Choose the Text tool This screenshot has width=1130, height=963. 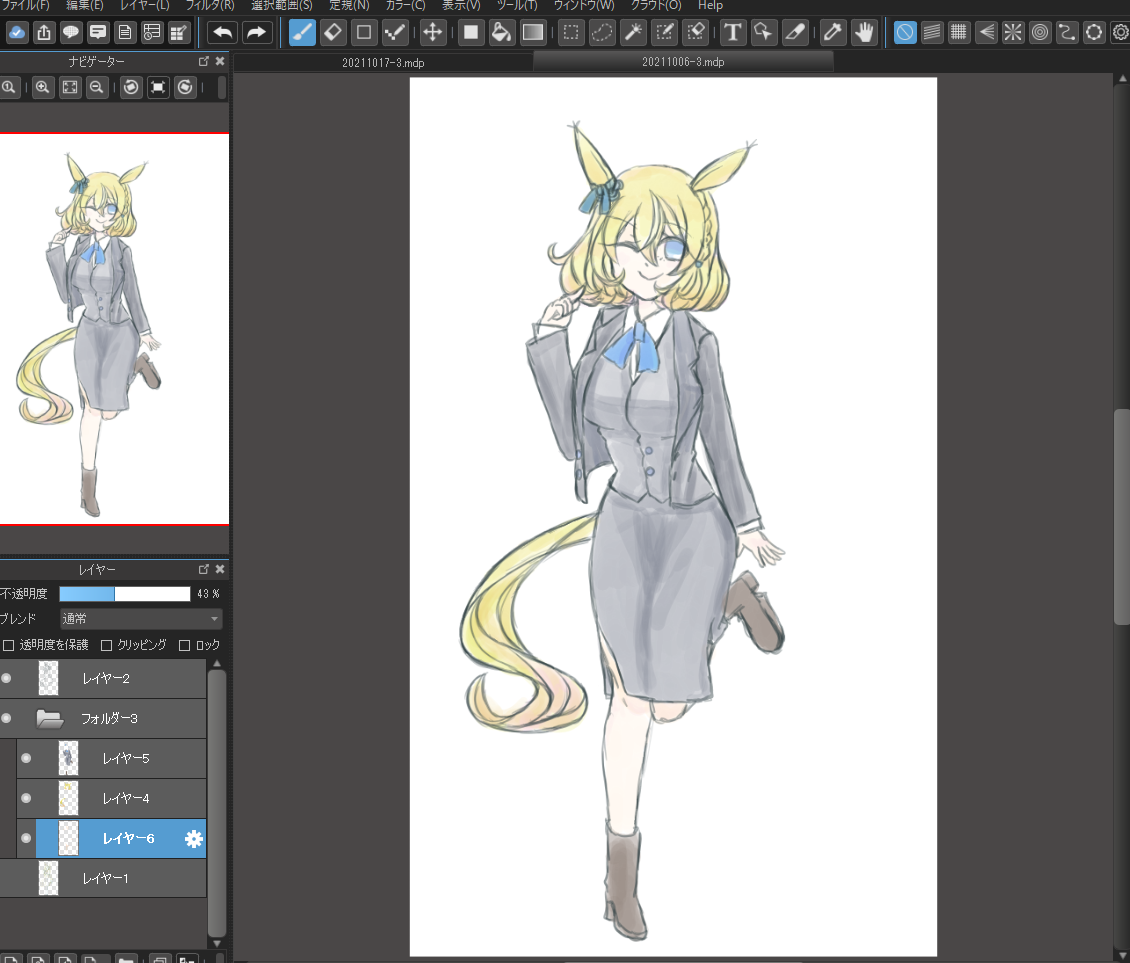[x=733, y=32]
